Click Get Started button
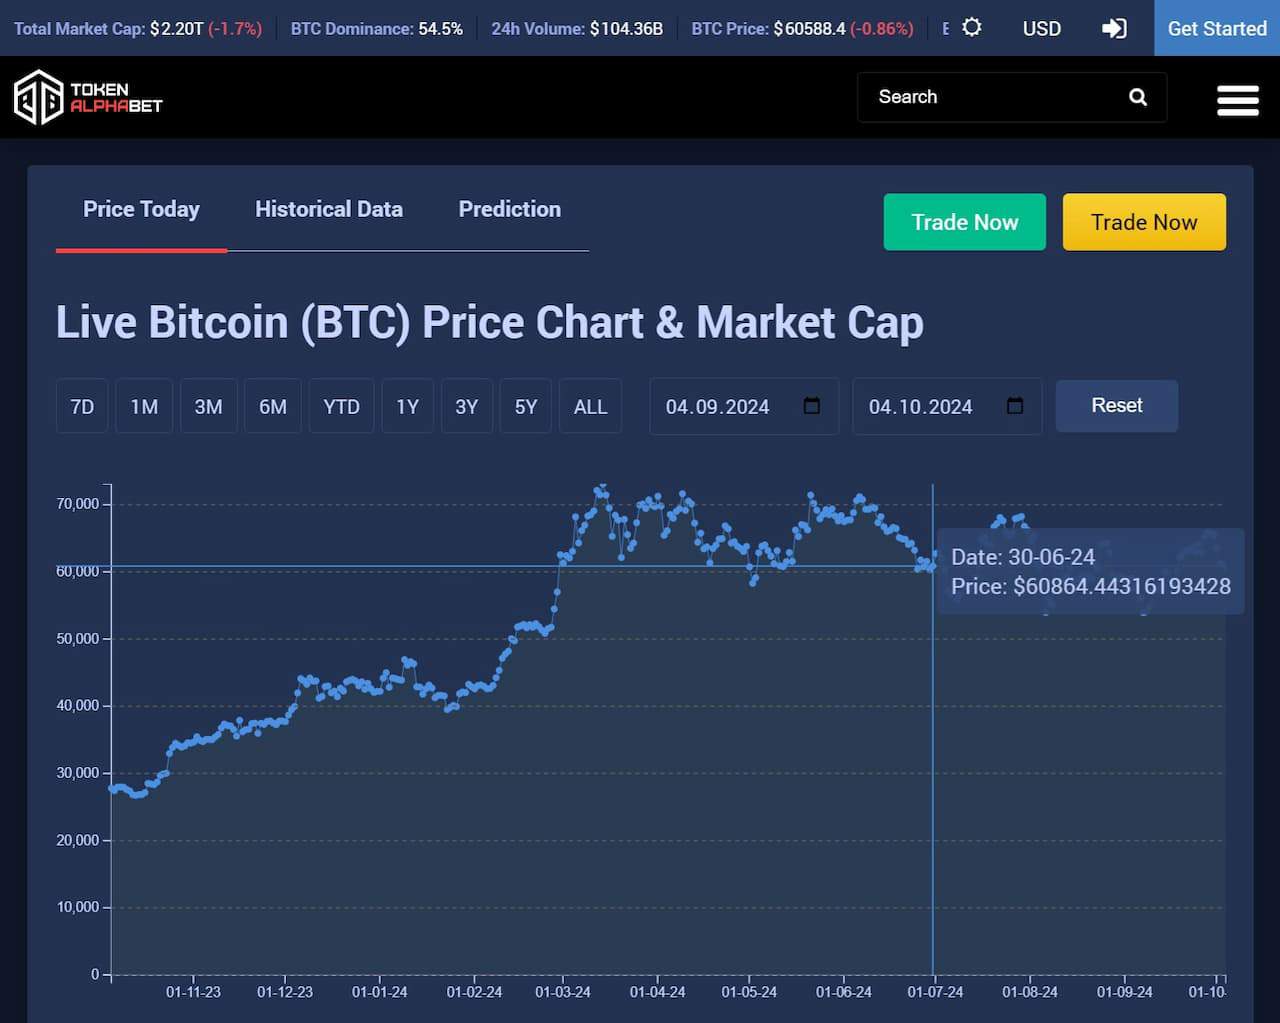This screenshot has width=1280, height=1023. pyautogui.click(x=1217, y=28)
